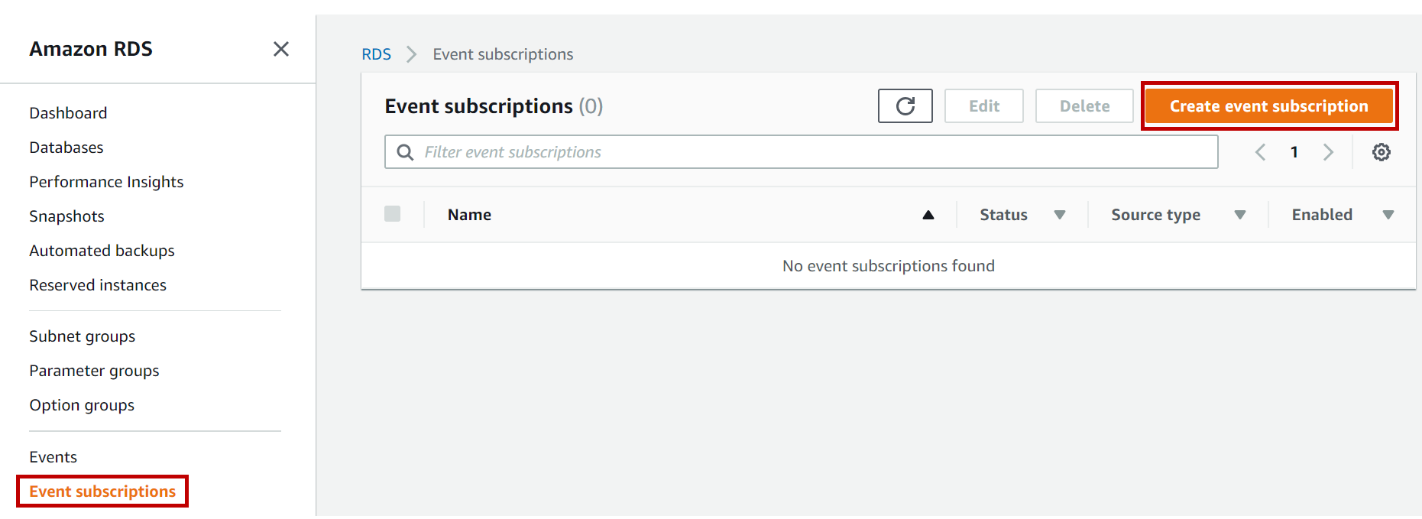Go to the next page arrow
The width and height of the screenshot is (1422, 519).
(x=1328, y=152)
